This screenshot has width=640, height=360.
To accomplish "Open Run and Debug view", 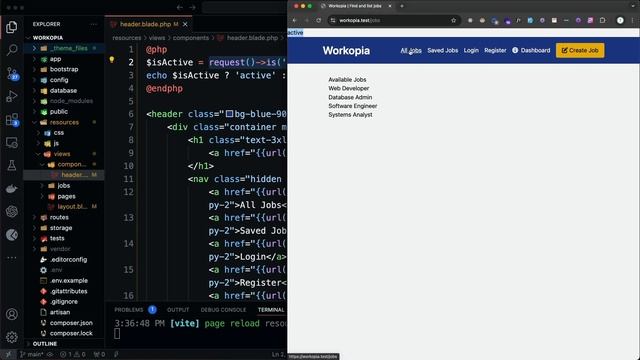I will click(x=12, y=96).
